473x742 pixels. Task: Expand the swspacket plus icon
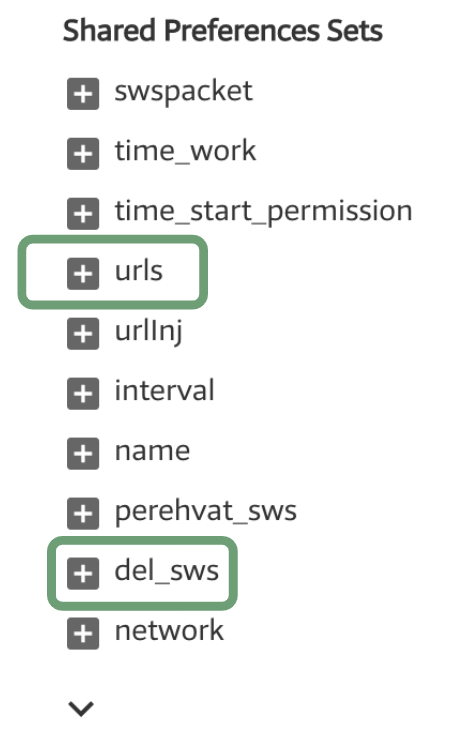tap(83, 94)
